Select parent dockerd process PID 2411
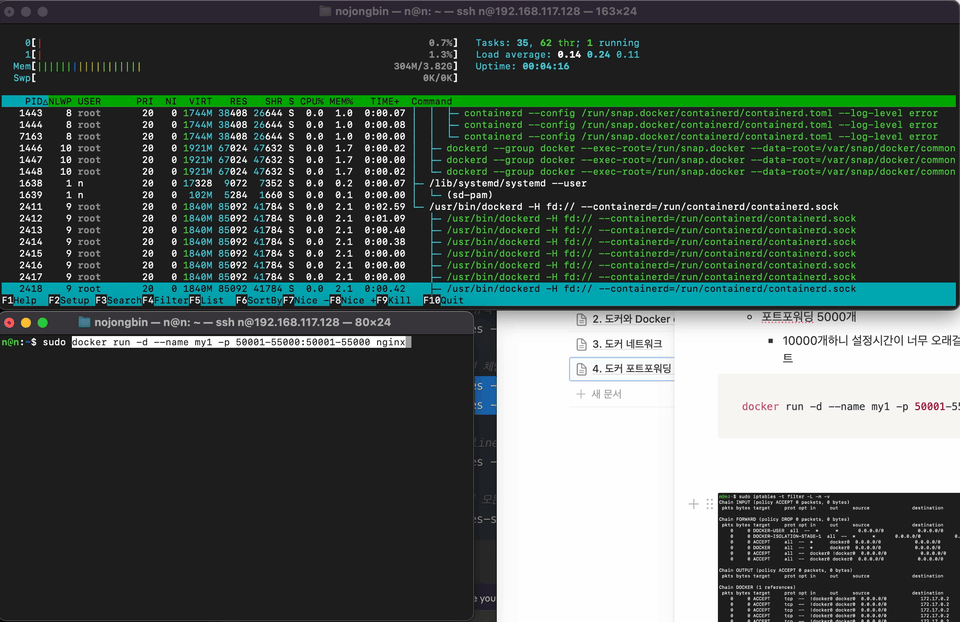Viewport: 960px width, 622px height. pyautogui.click(x=479, y=207)
